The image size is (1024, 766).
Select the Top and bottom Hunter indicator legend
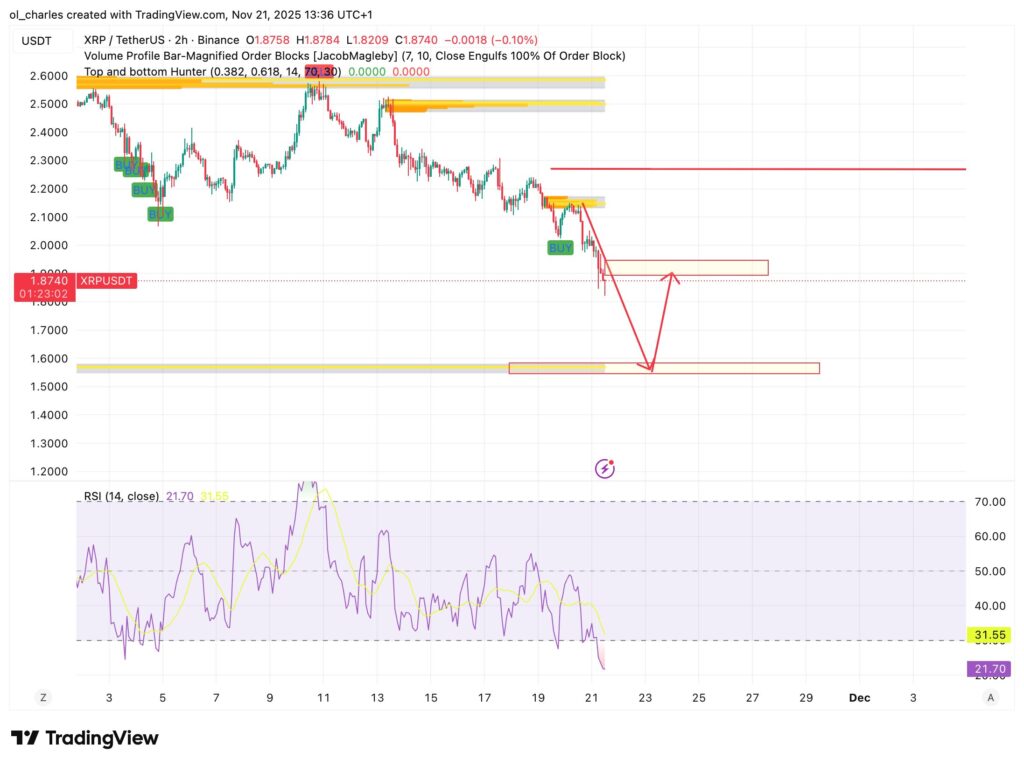[x=212, y=72]
